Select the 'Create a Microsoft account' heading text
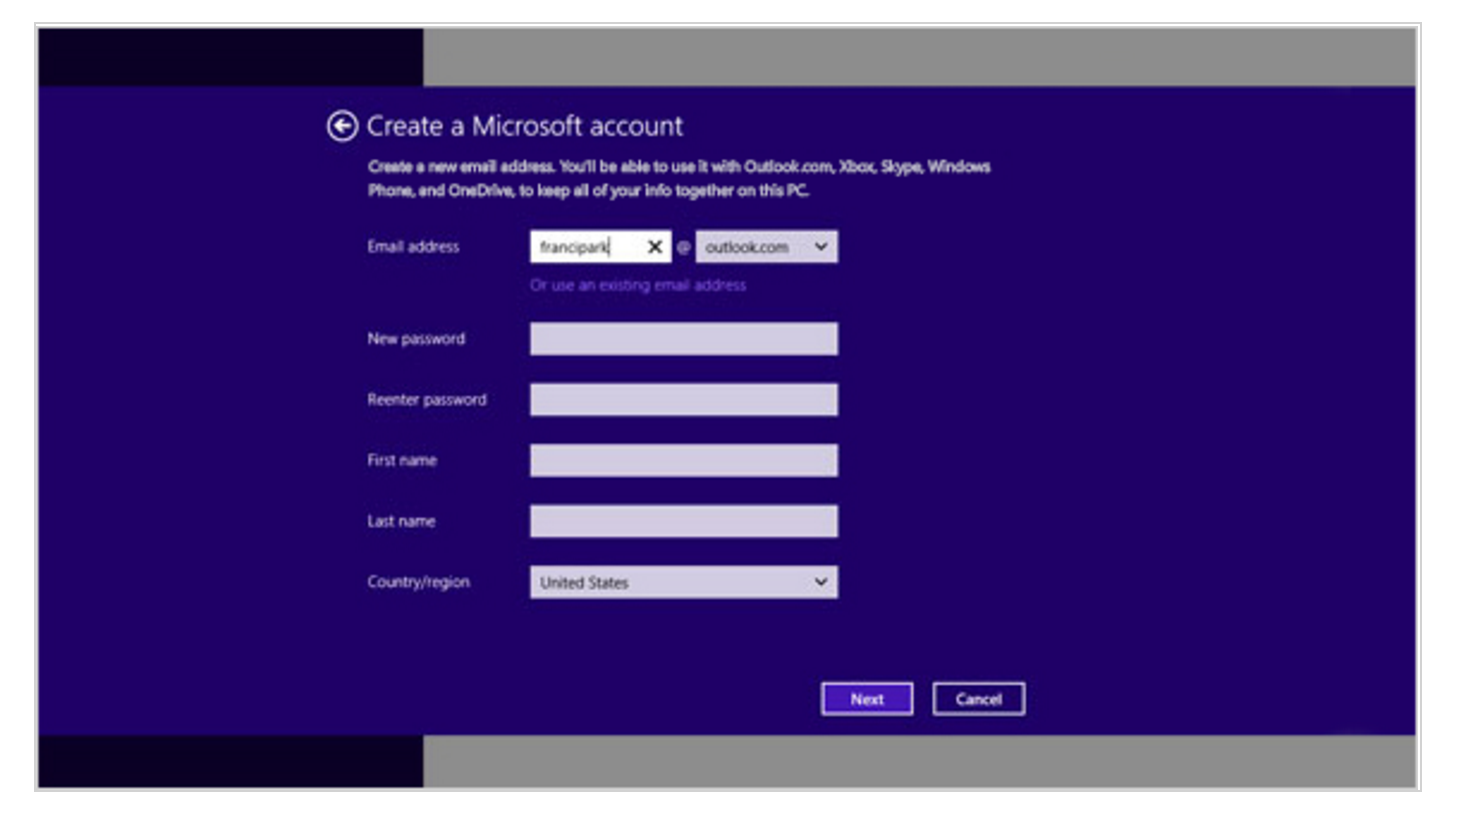This screenshot has width=1462, height=826. pyautogui.click(x=525, y=126)
